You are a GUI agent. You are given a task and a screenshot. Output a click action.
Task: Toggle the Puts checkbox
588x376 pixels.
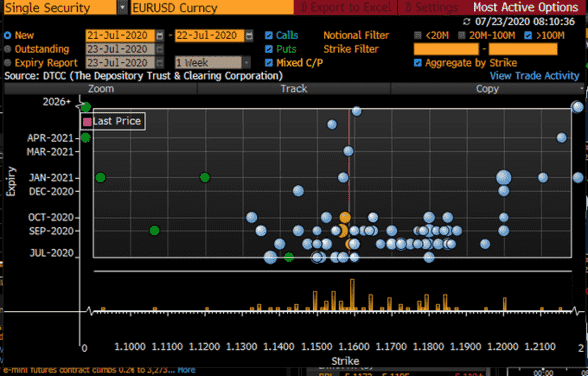click(268, 49)
